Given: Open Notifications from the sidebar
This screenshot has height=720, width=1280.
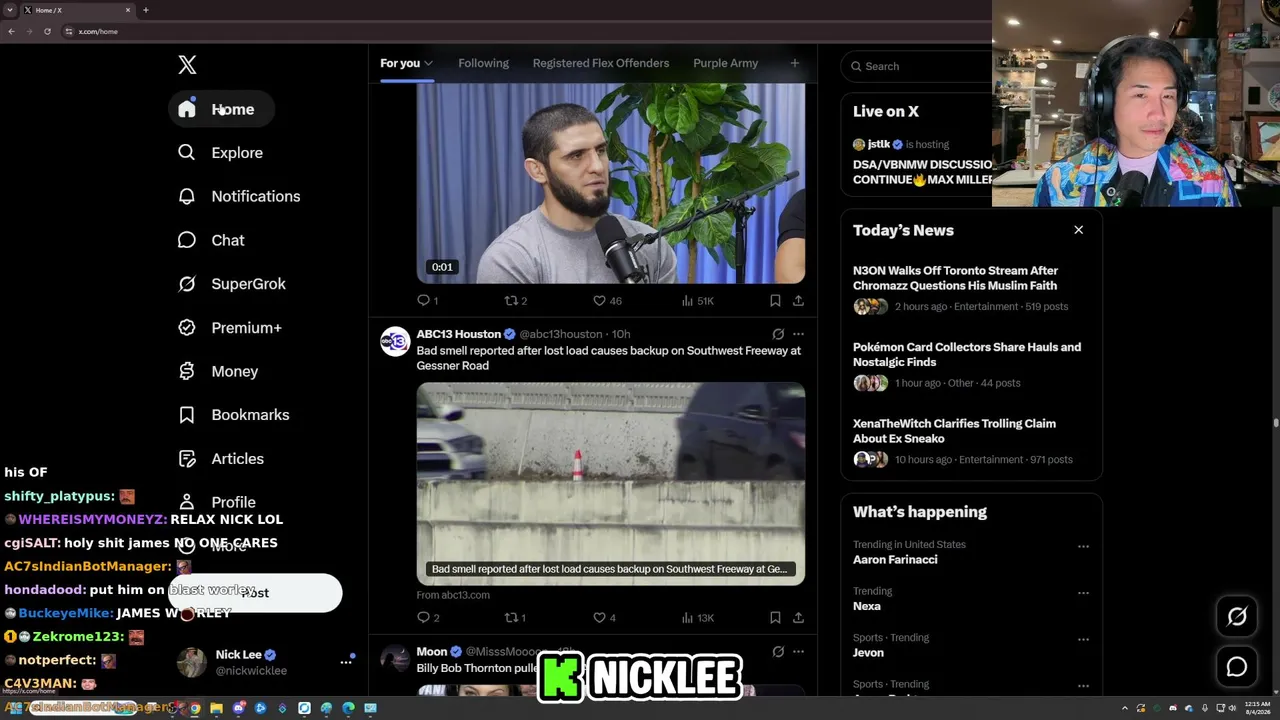Looking at the screenshot, I should click(x=239, y=196).
